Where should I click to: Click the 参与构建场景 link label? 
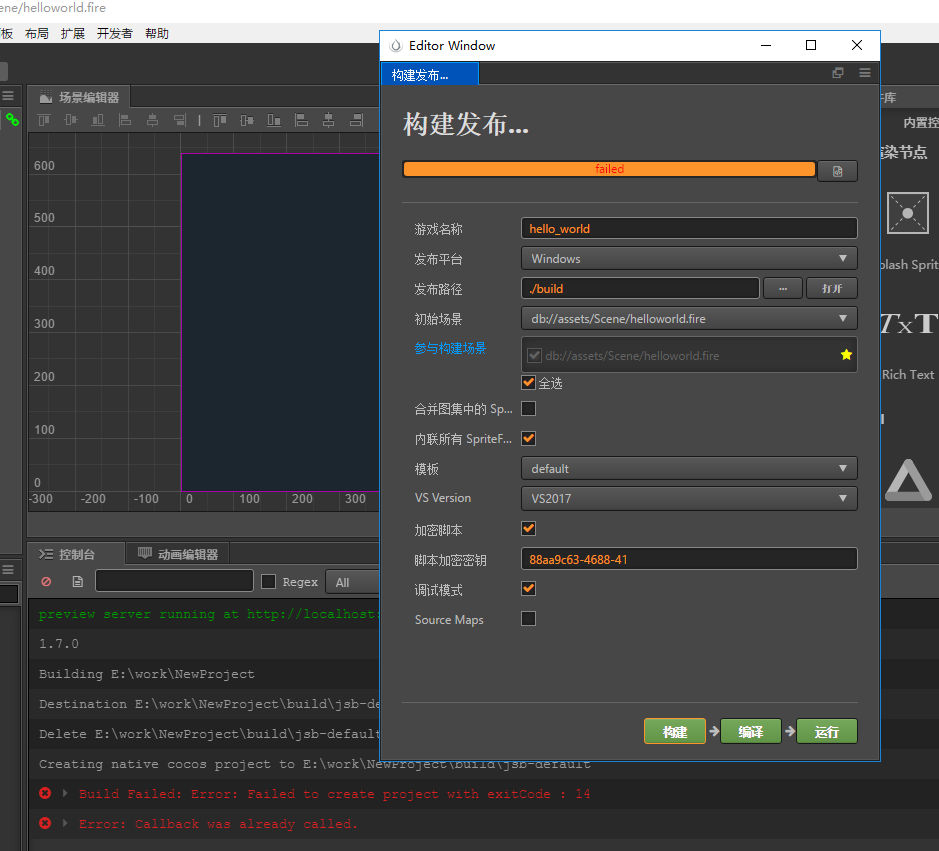pyautogui.click(x=450, y=348)
